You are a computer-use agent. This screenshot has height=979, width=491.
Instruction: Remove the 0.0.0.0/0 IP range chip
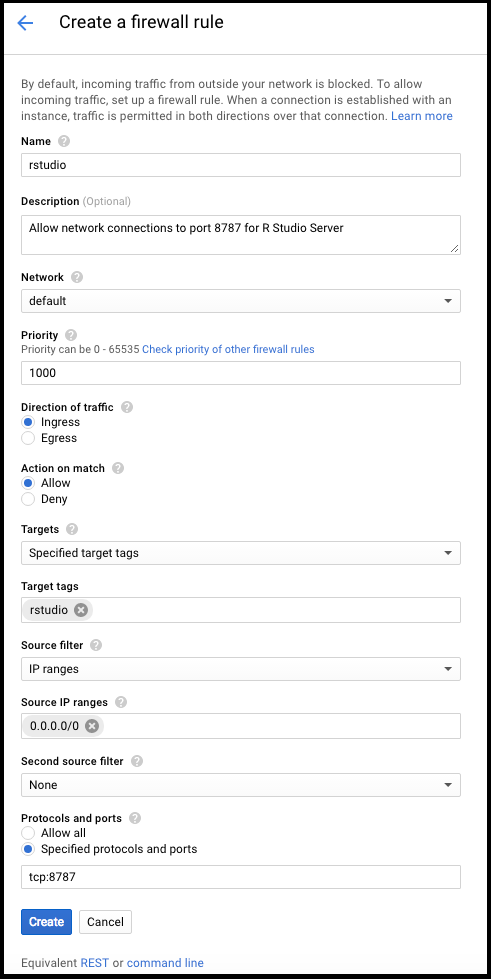point(92,726)
